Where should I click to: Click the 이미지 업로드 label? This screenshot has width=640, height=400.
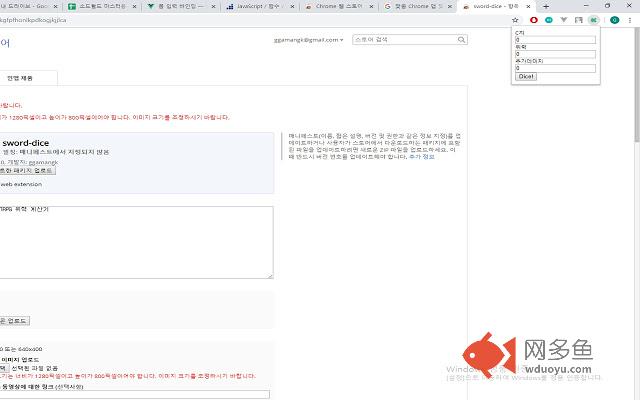point(20,360)
